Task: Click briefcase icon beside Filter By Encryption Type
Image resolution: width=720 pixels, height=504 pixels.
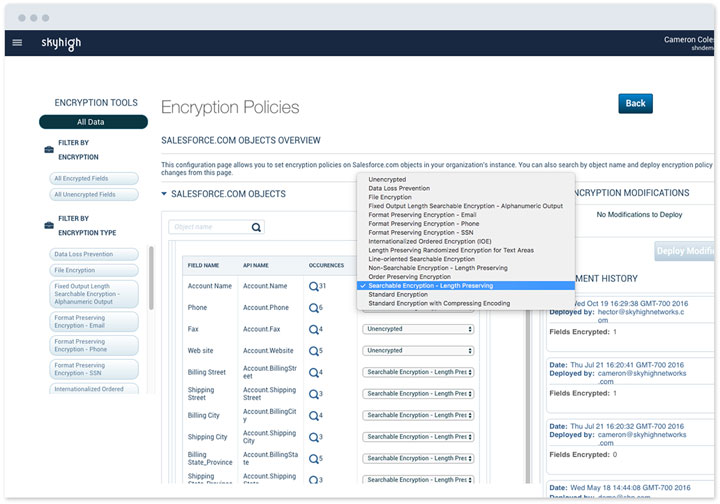Action: (x=49, y=225)
